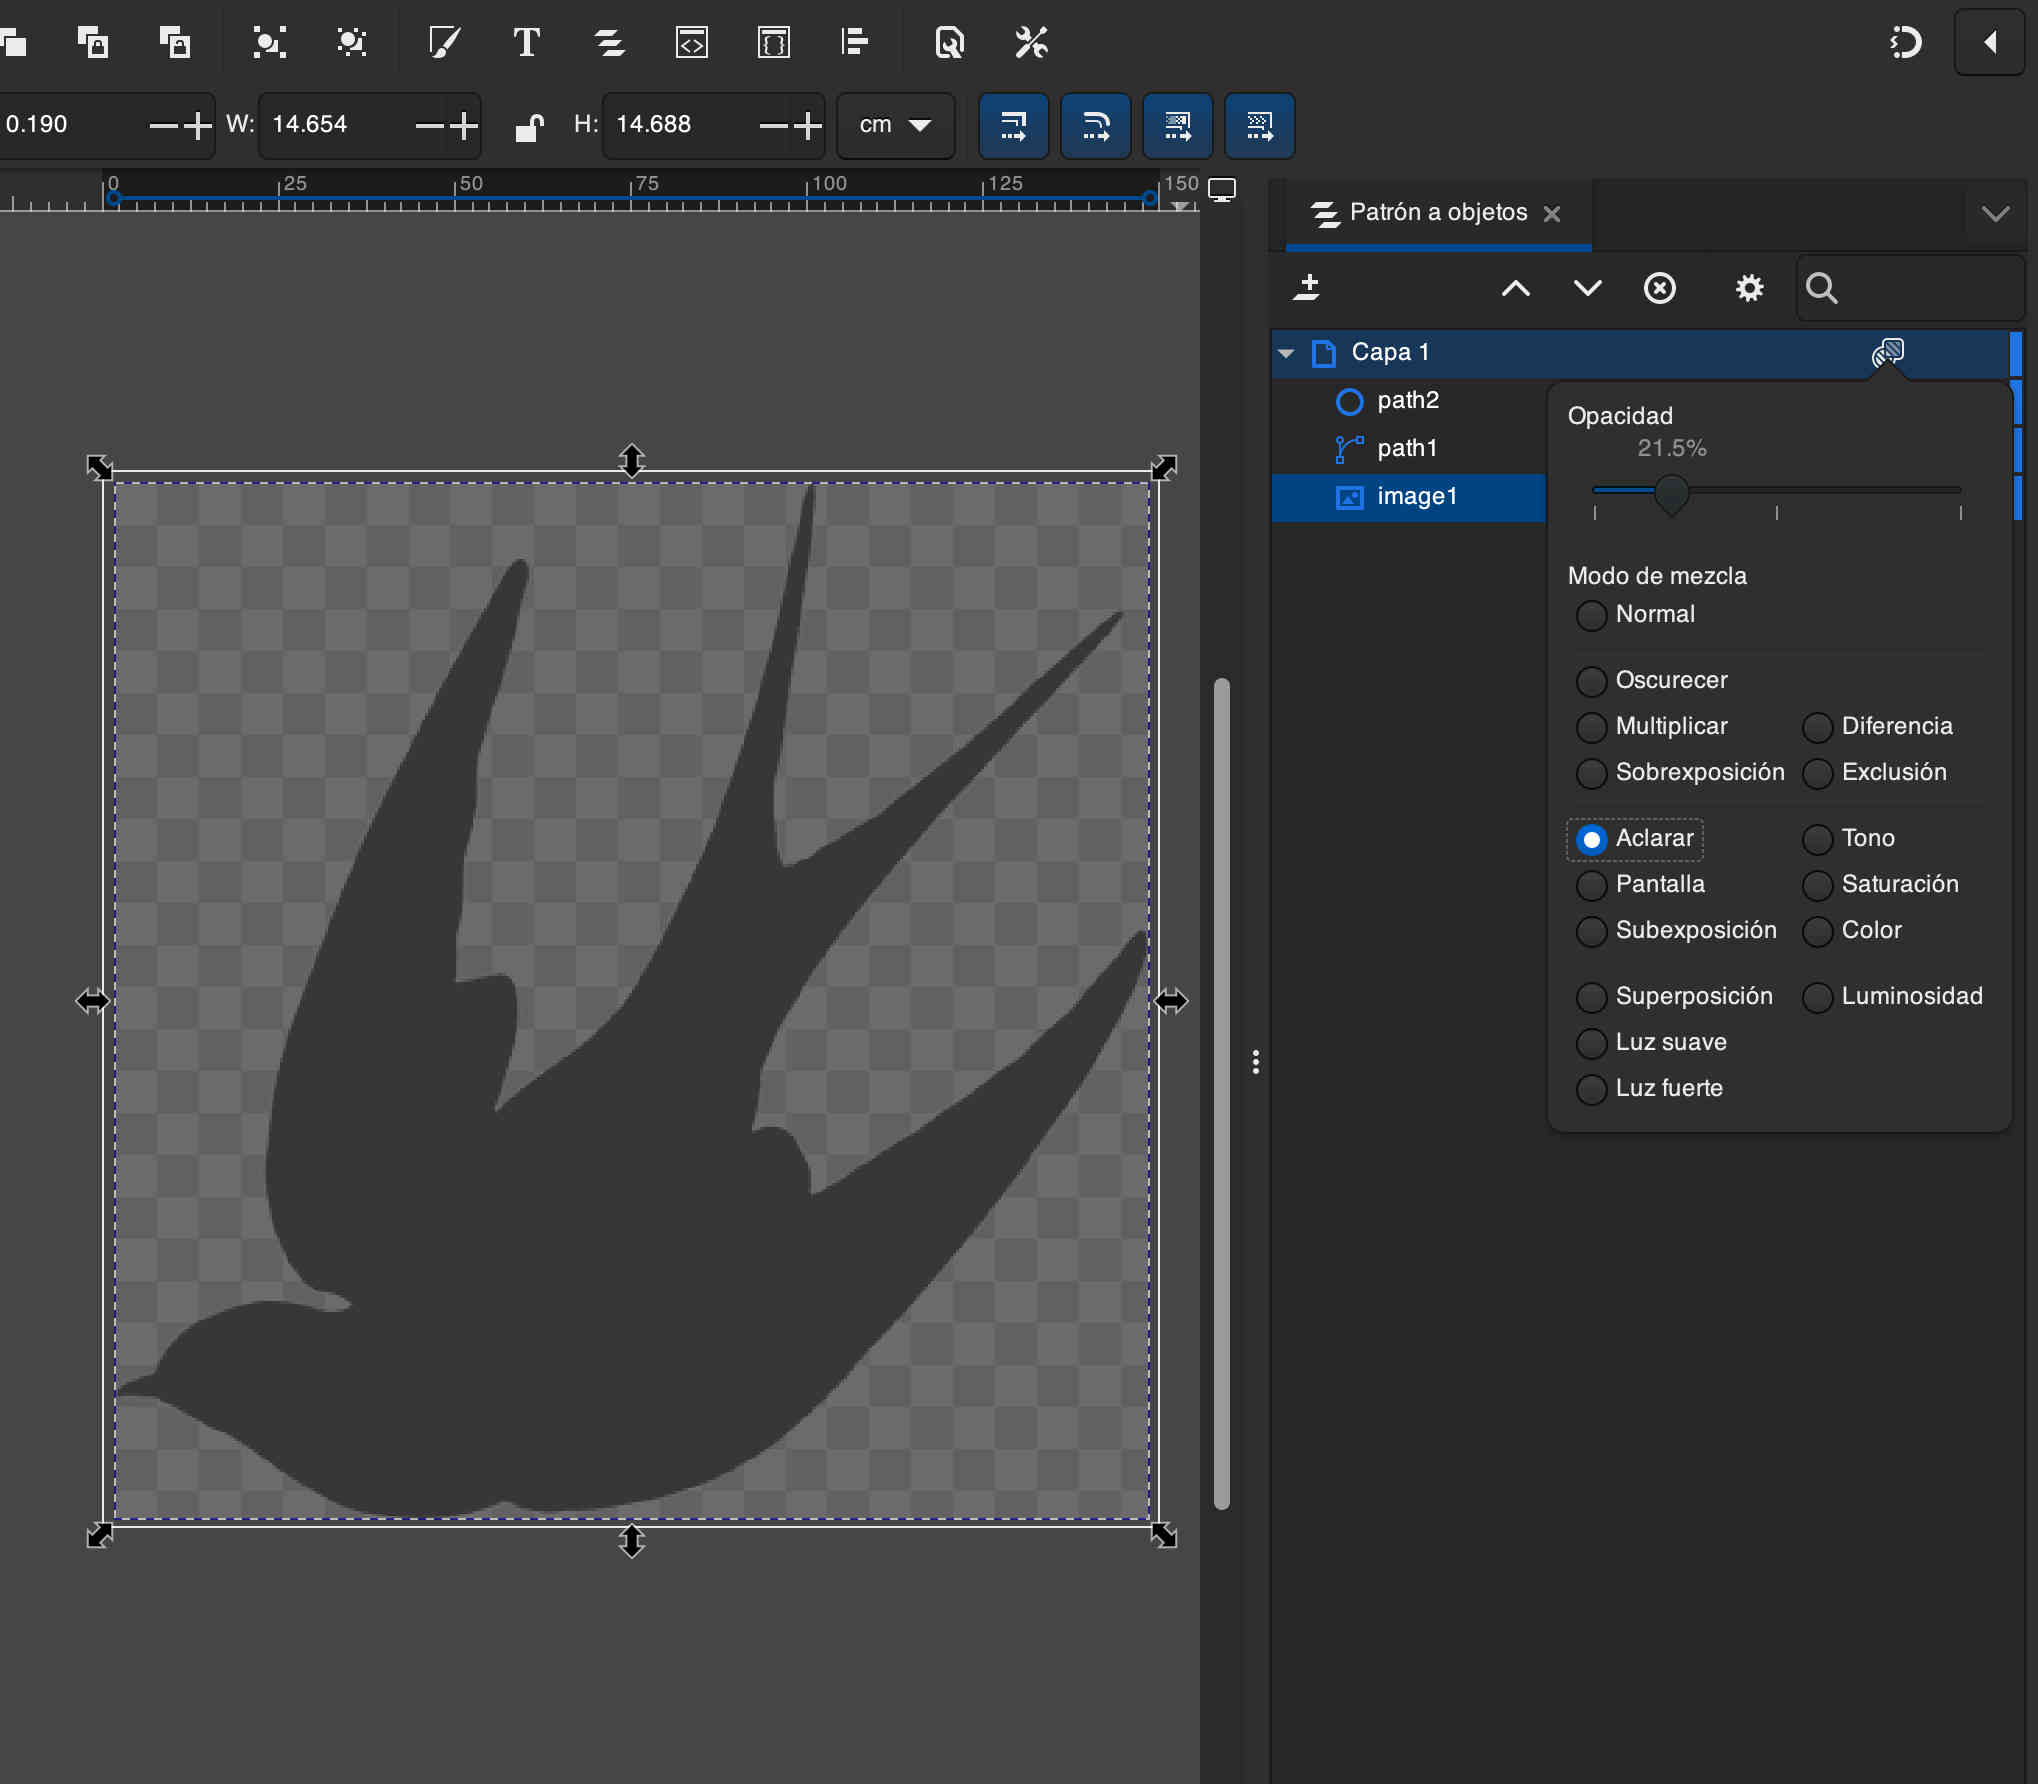Toggle scale rounded corners option
2038x1784 pixels.
click(x=1096, y=126)
